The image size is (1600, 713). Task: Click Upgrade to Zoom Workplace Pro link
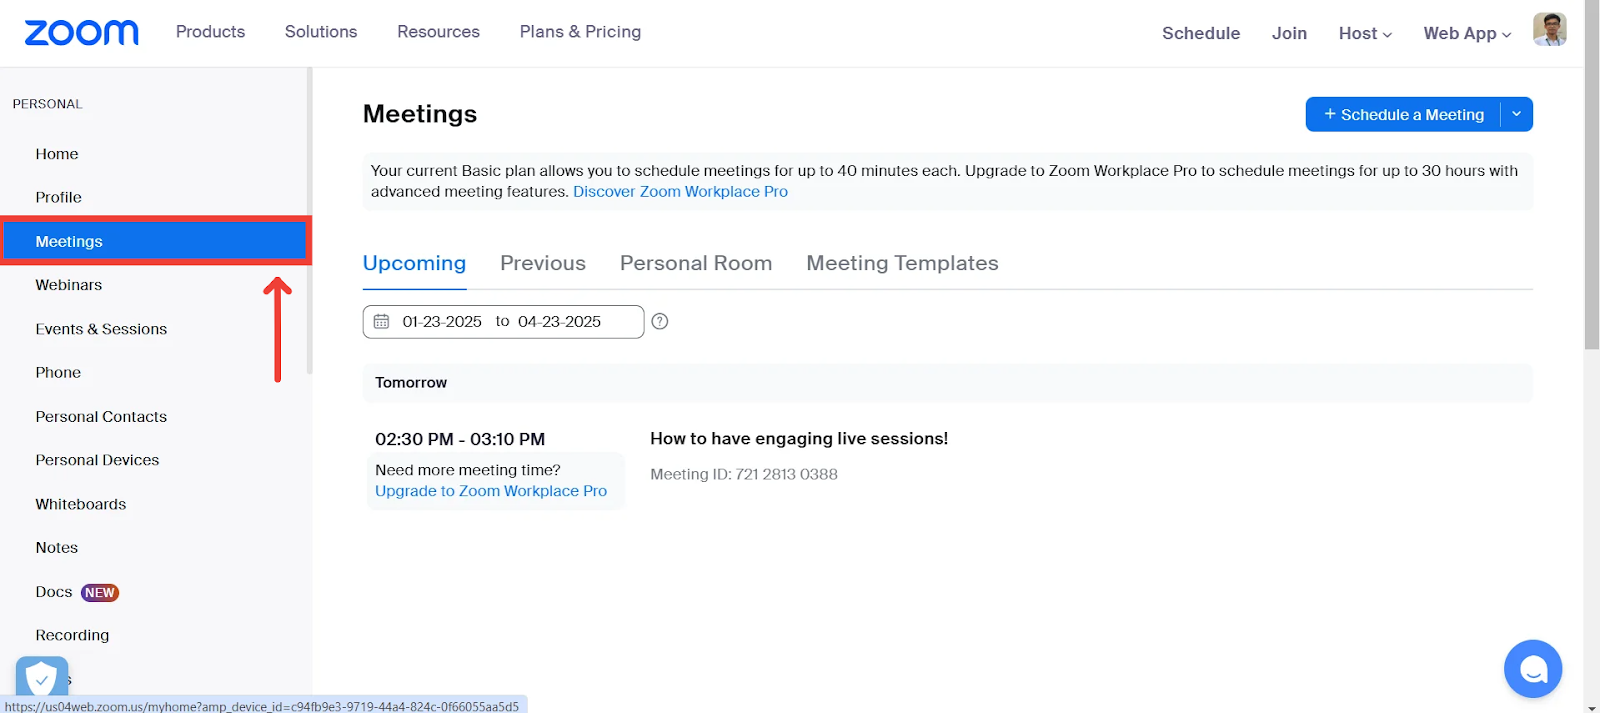(490, 491)
